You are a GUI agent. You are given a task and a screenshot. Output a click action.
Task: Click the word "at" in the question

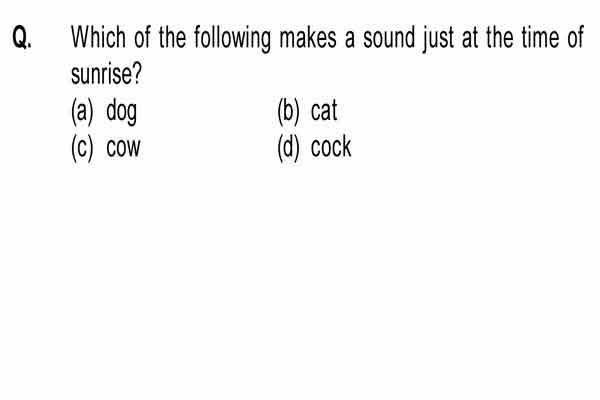(470, 38)
